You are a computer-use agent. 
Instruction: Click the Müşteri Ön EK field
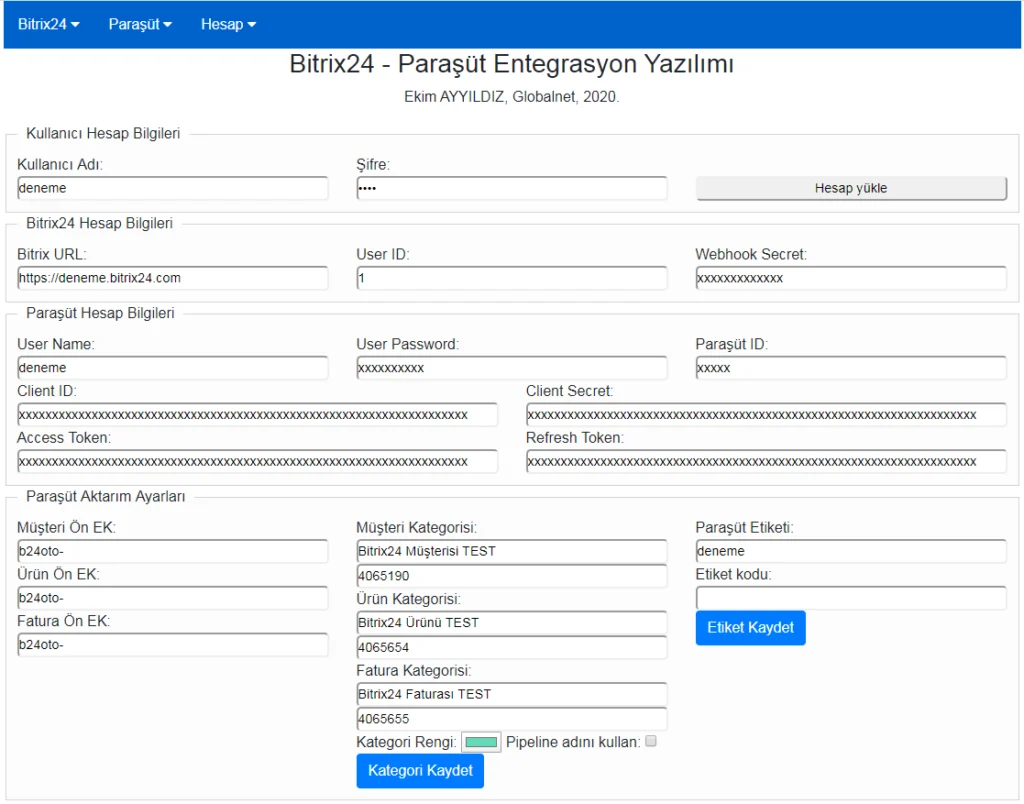pos(173,551)
